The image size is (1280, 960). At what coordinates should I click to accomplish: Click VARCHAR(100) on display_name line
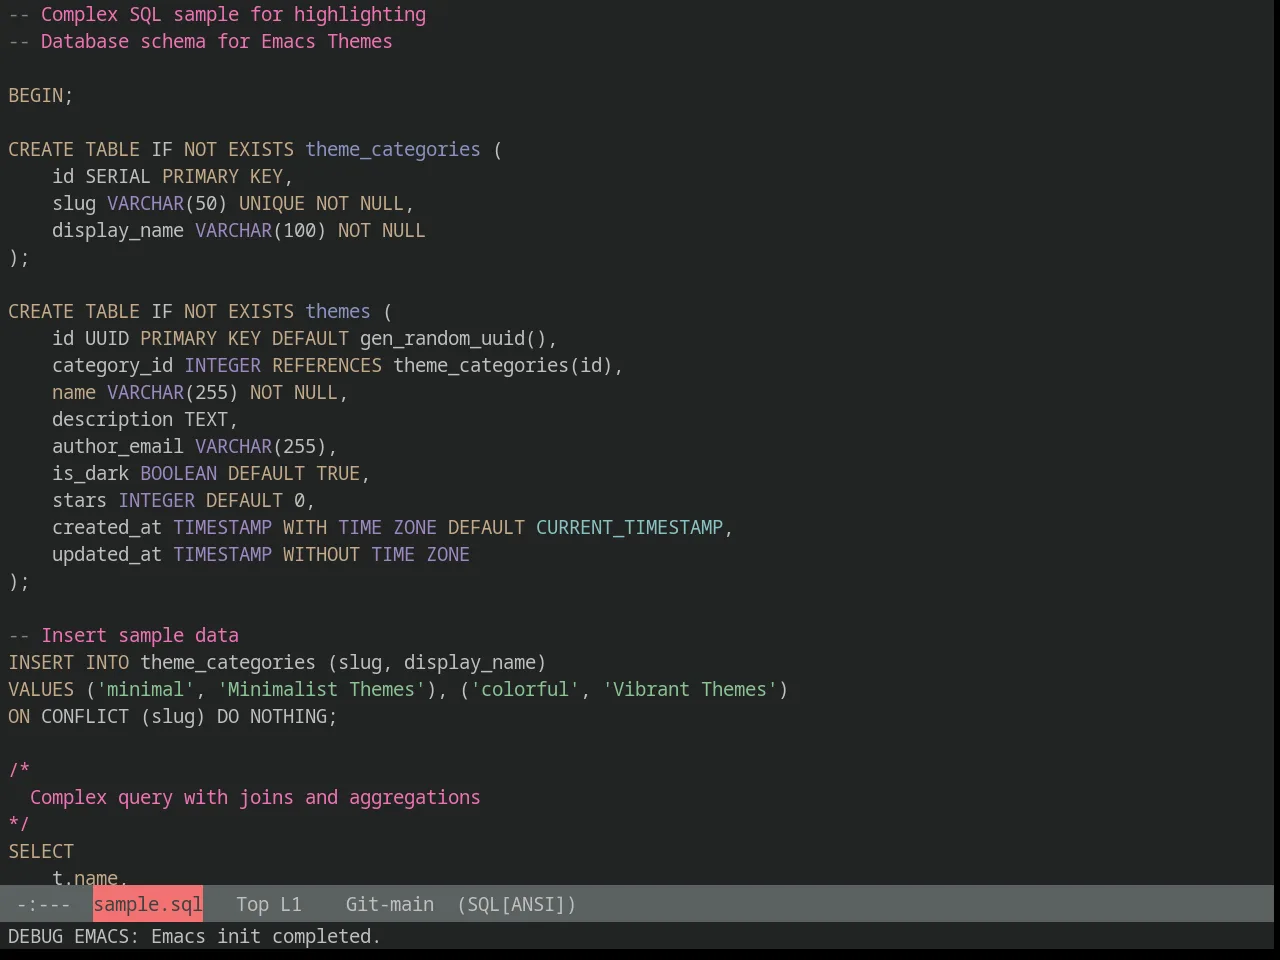point(261,230)
